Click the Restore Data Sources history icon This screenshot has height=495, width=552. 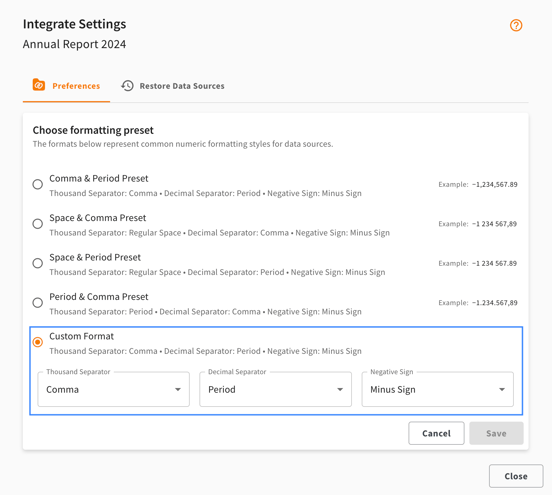127,86
